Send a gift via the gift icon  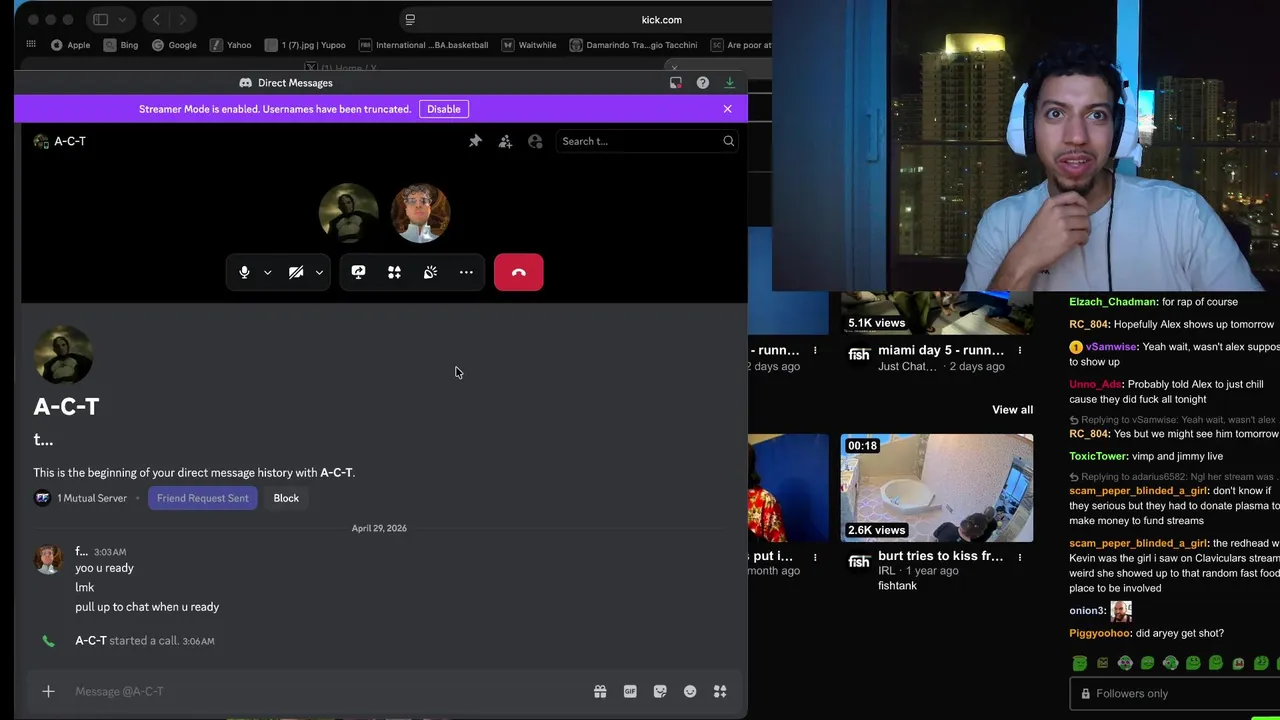coord(600,691)
